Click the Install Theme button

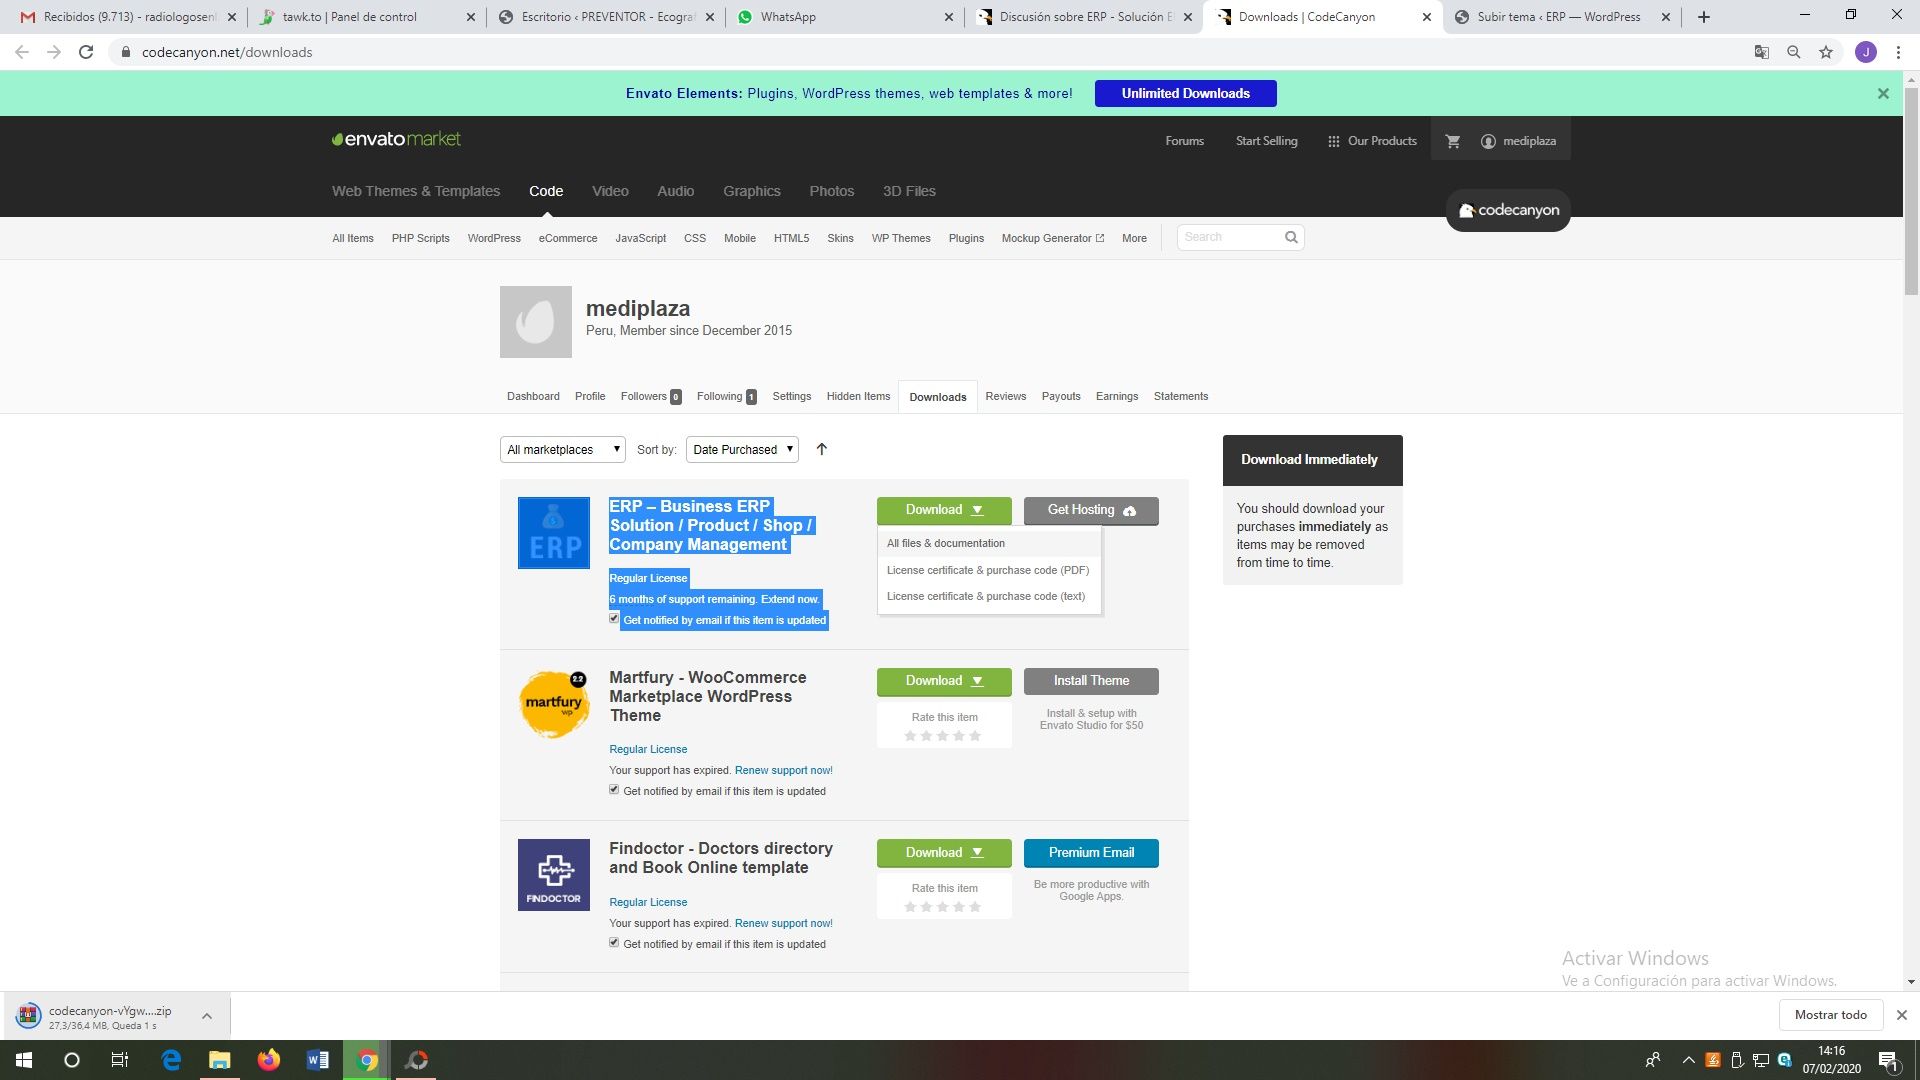point(1091,681)
